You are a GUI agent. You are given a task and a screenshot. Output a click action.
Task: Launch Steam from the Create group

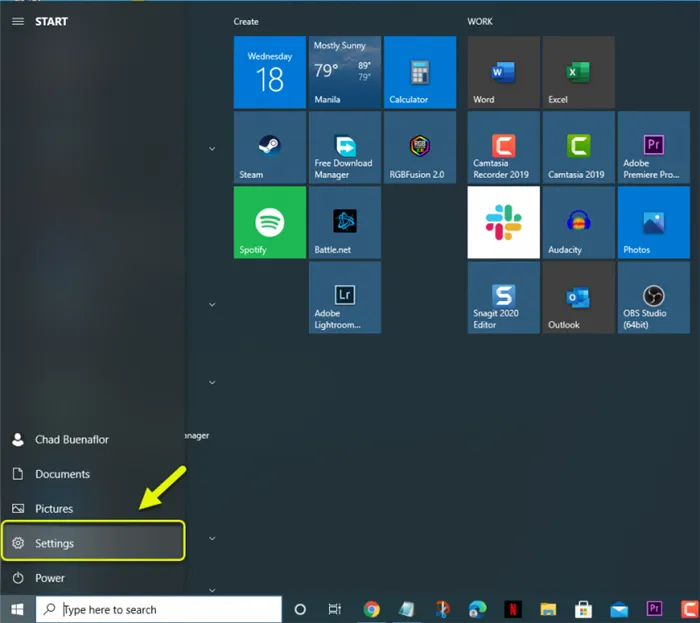(270, 147)
